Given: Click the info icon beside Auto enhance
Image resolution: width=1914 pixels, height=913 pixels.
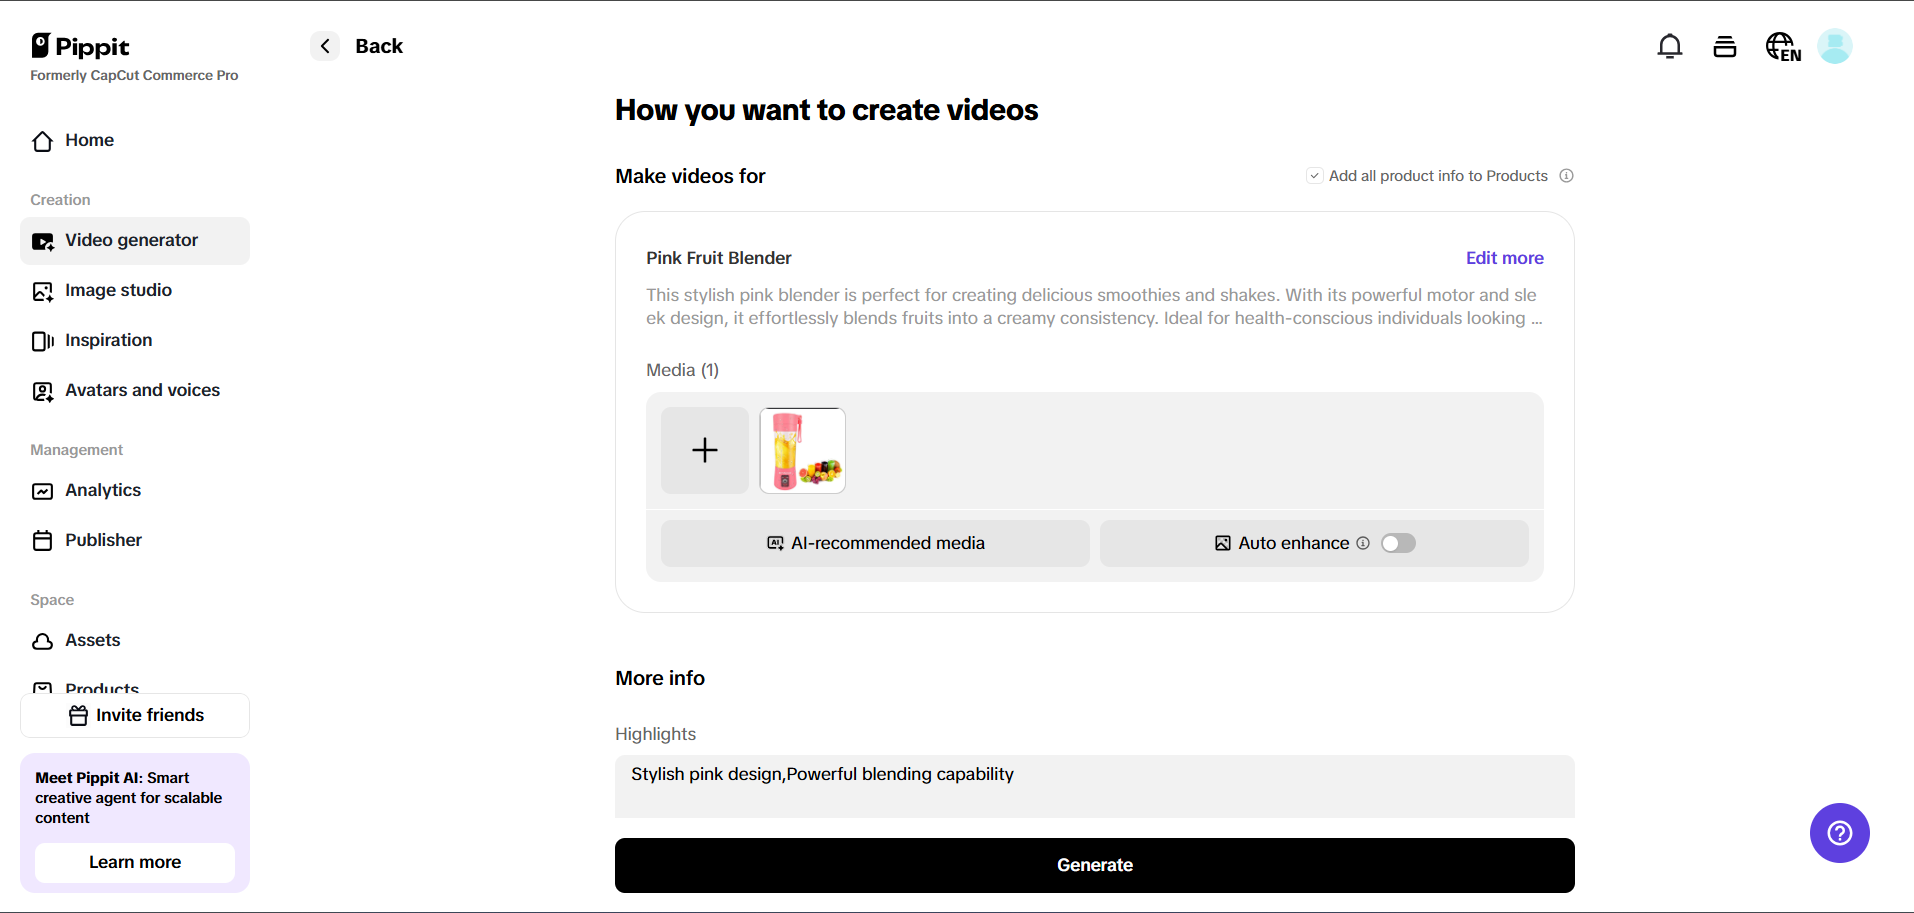Looking at the screenshot, I should pyautogui.click(x=1362, y=543).
